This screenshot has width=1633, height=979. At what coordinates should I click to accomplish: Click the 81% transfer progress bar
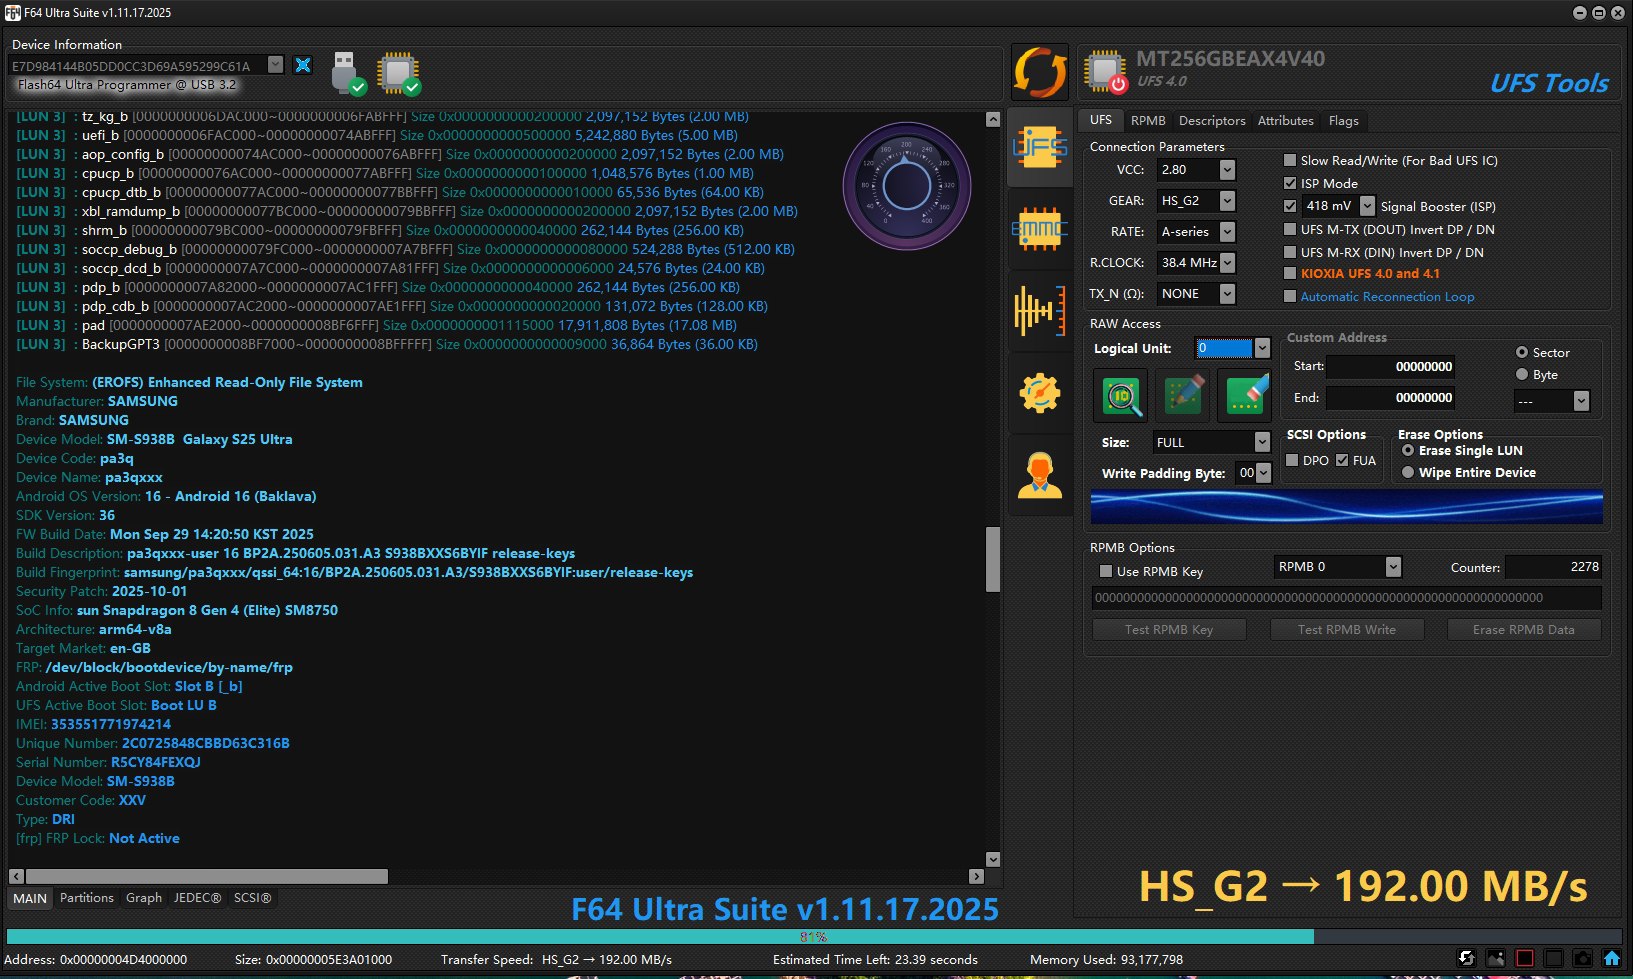point(815,937)
